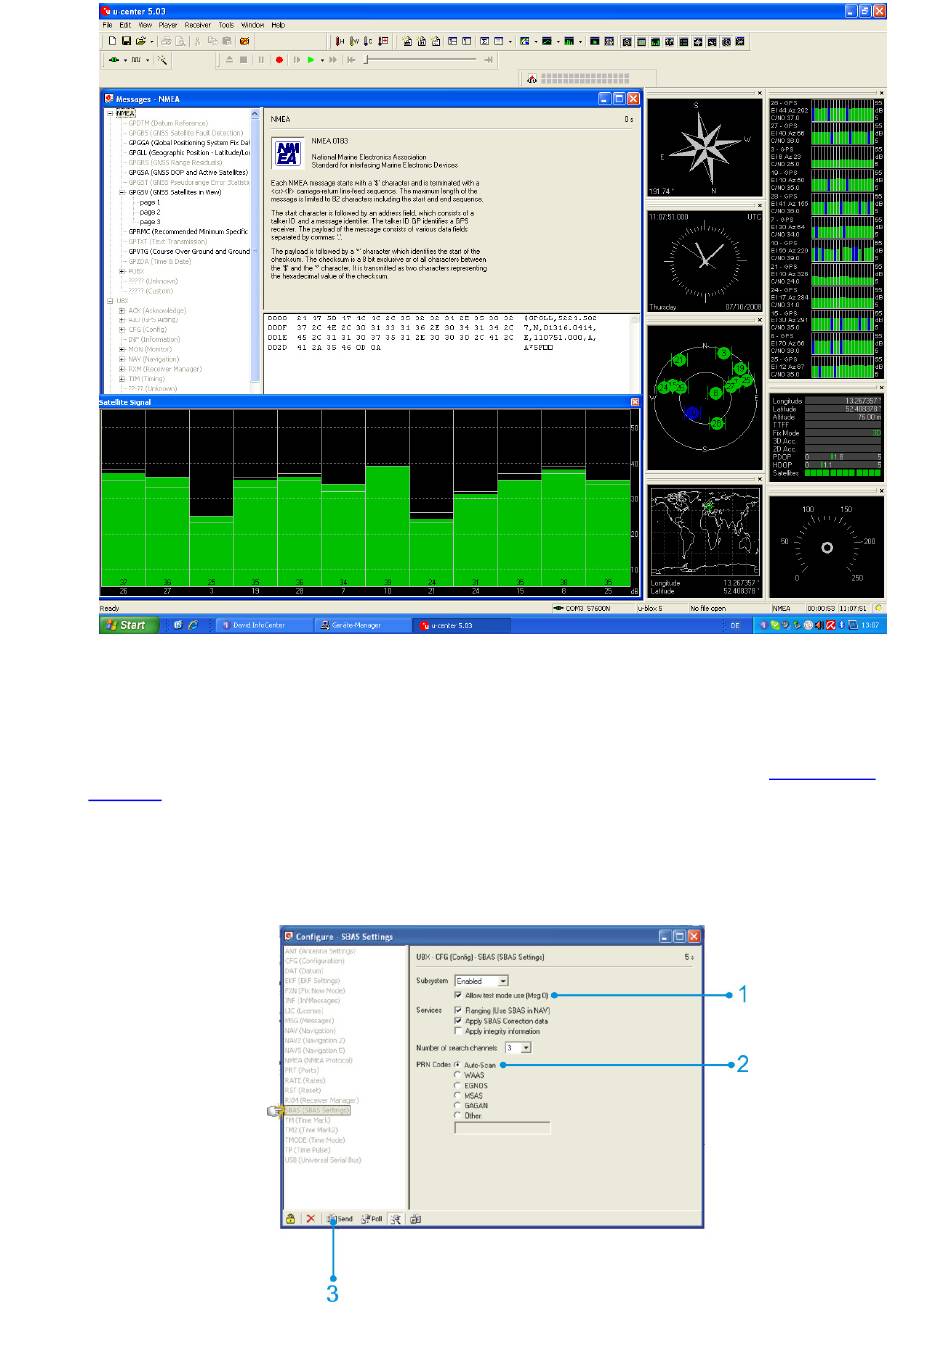The image size is (950, 1360).
Task: Open the Player menu
Action: pos(168,25)
